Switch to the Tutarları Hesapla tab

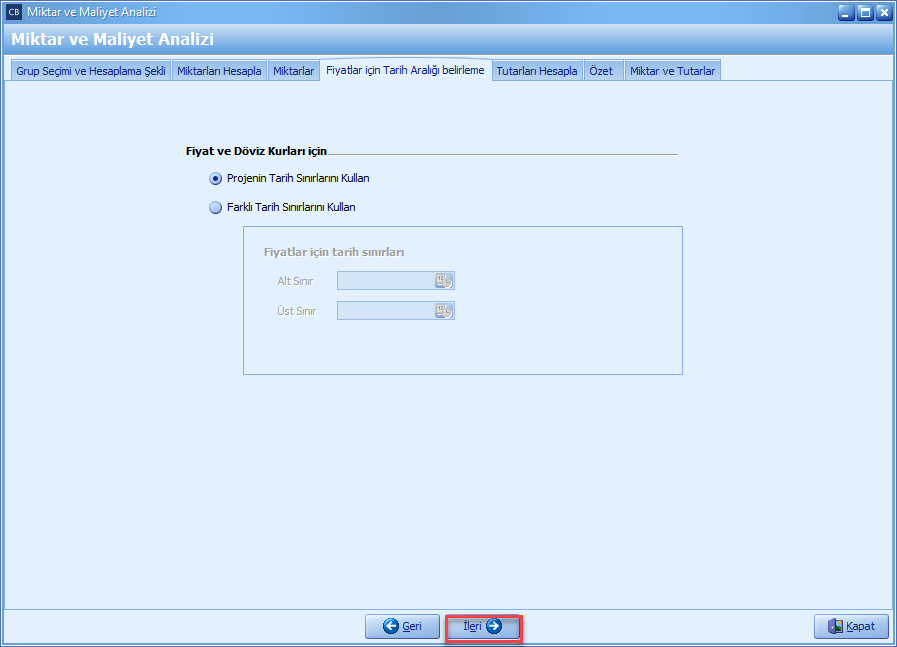[537, 71]
